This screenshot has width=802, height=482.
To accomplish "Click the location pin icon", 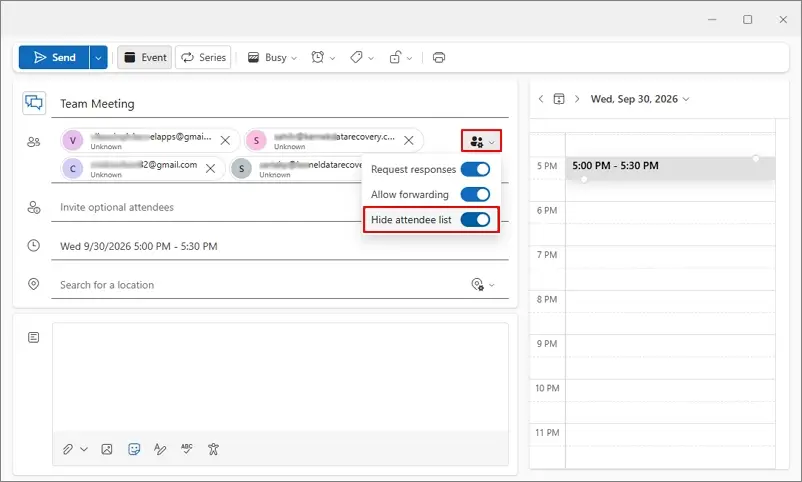I will tap(34, 284).
